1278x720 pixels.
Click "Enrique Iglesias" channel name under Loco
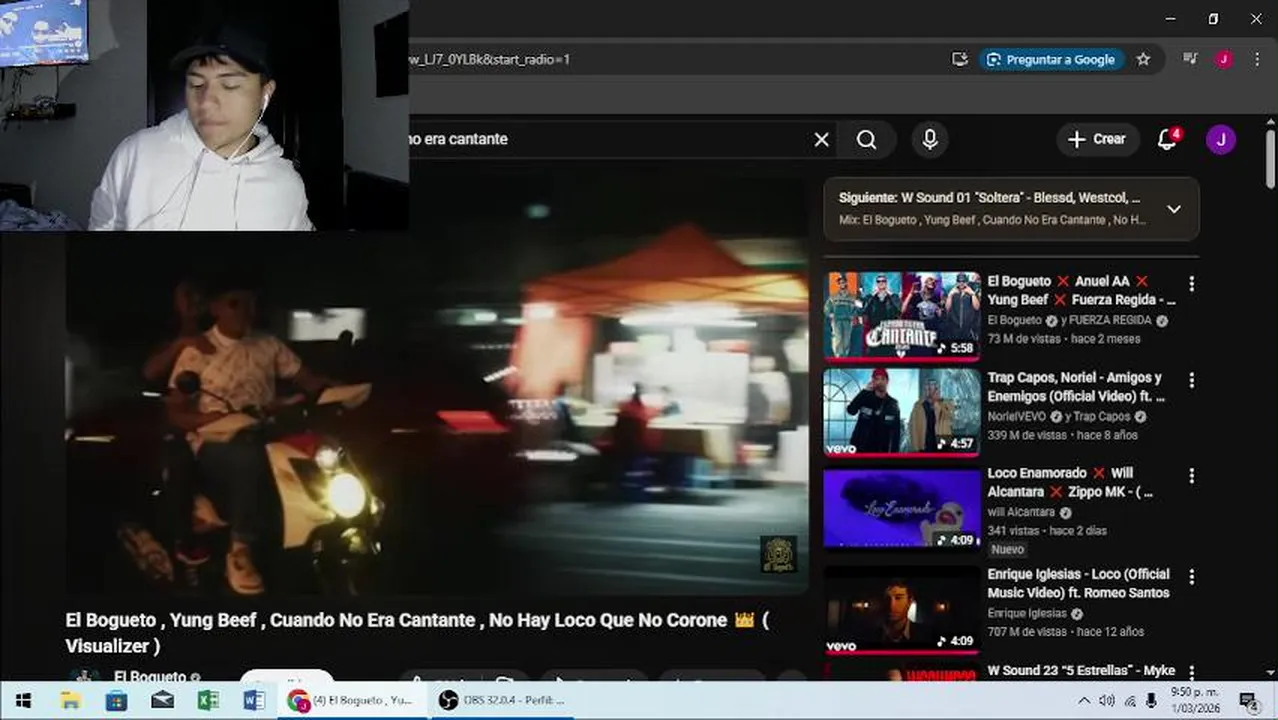(1027, 614)
